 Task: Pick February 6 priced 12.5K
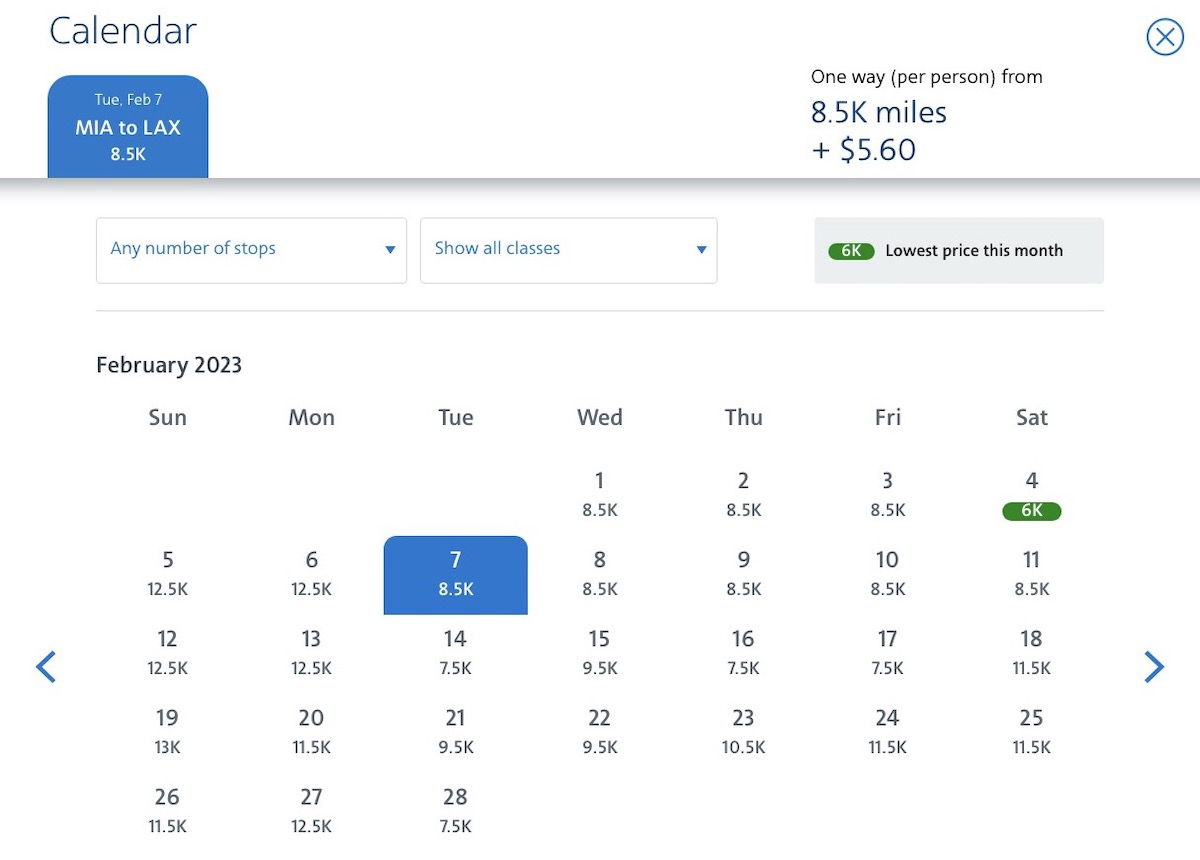click(x=312, y=575)
